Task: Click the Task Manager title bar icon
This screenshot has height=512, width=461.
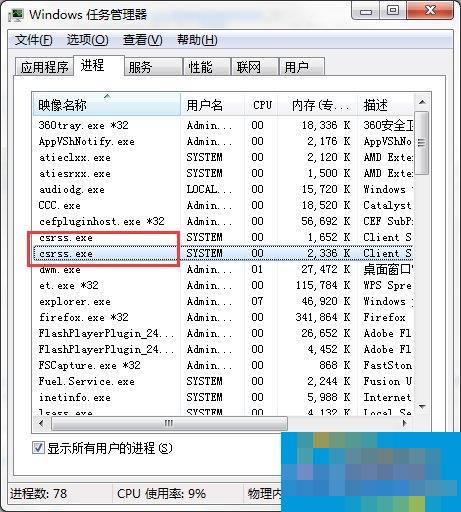Action: (x=16, y=15)
